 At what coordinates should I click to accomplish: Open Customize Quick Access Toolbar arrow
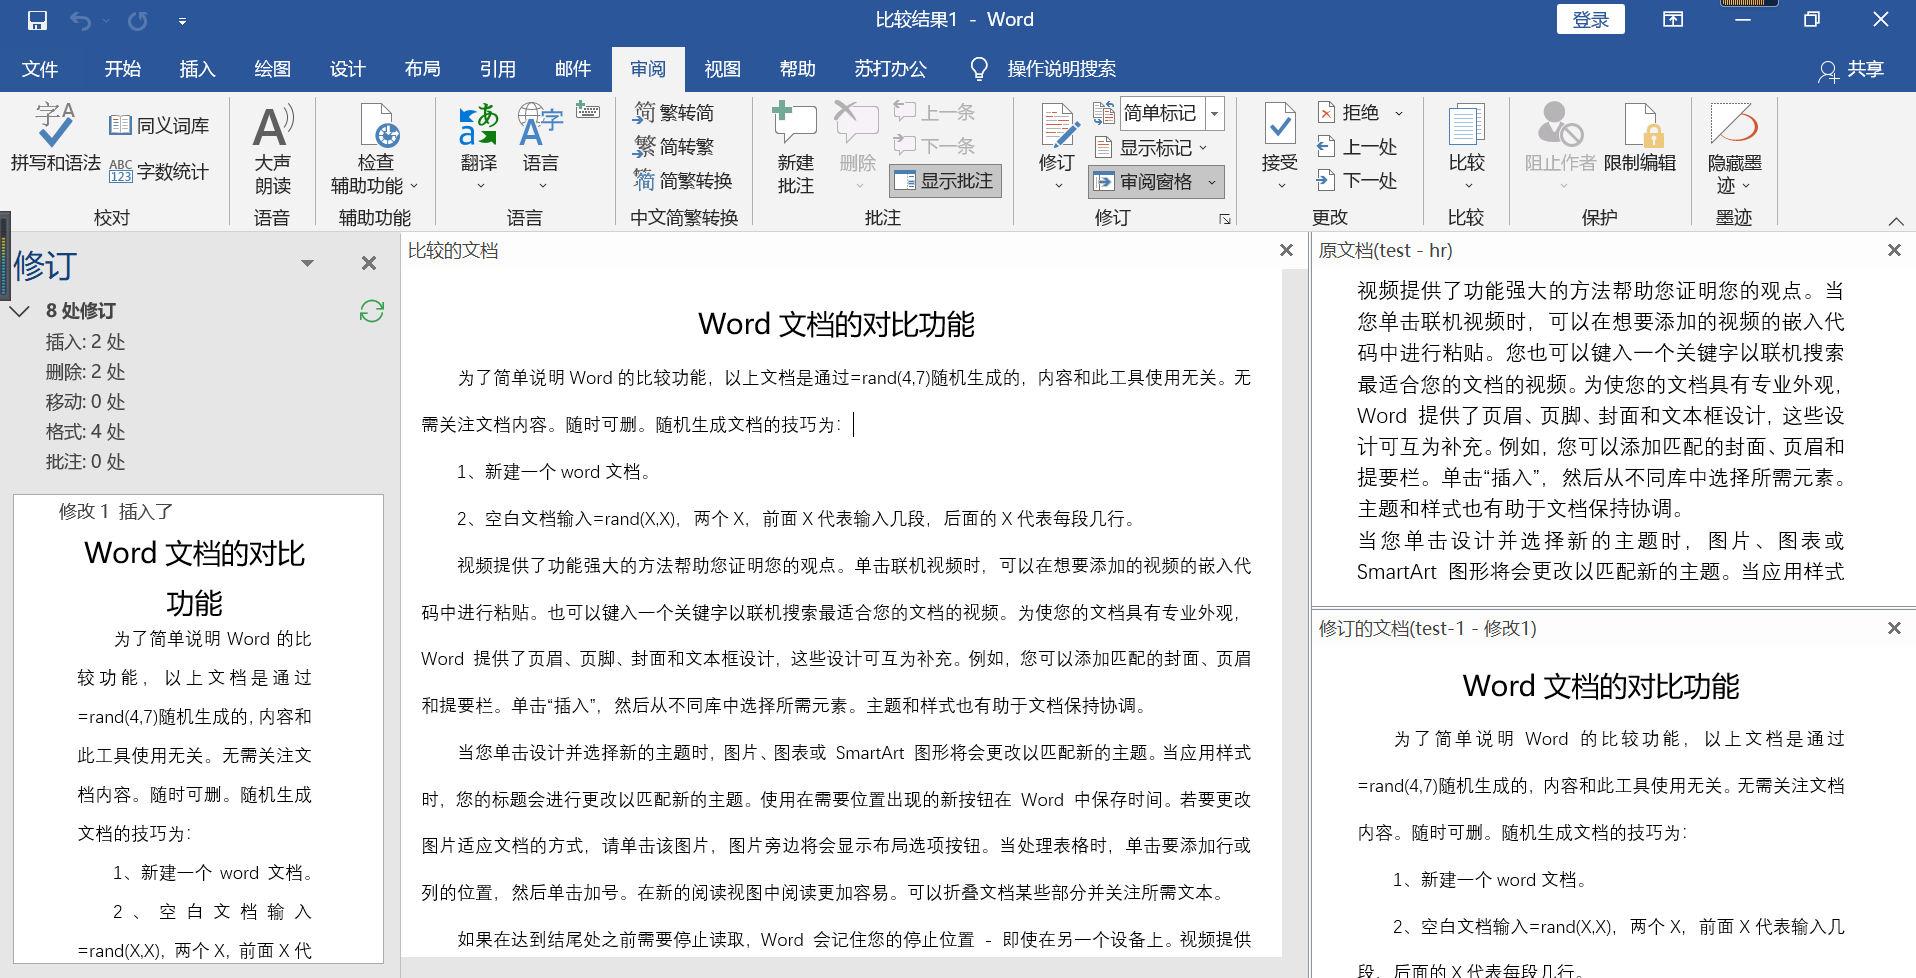point(182,20)
